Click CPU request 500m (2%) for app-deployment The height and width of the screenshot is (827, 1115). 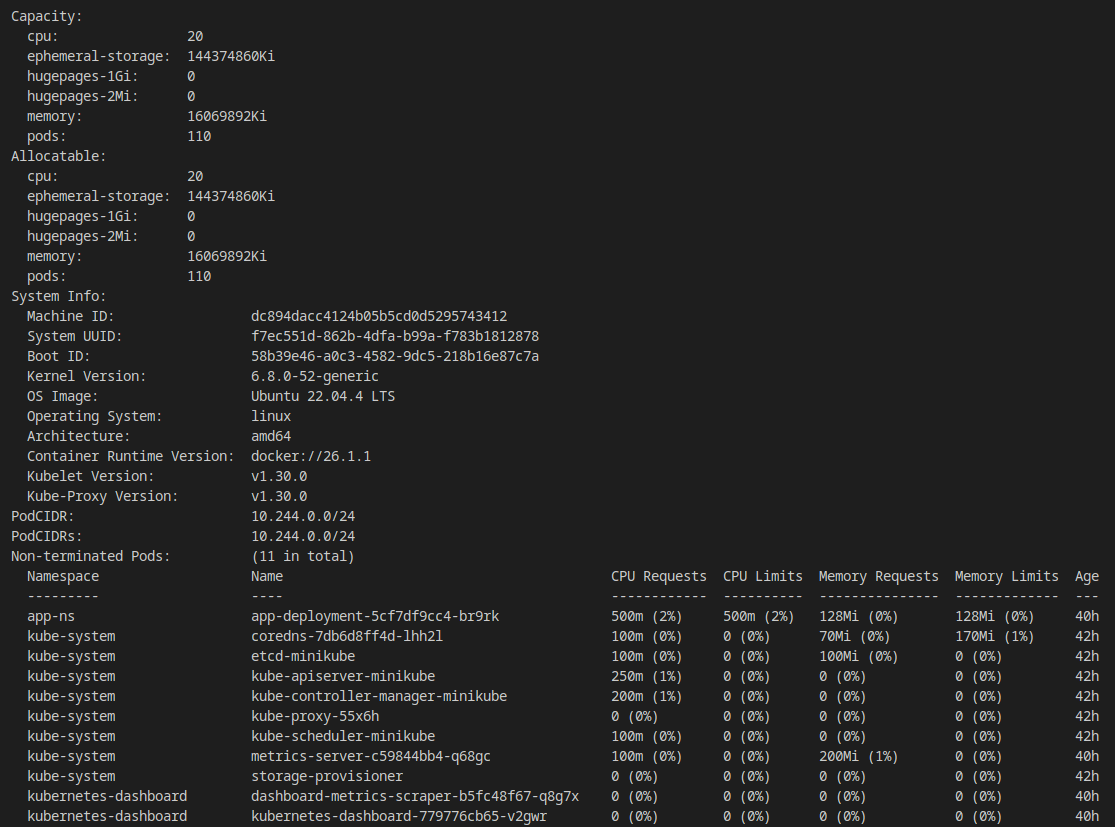646,616
